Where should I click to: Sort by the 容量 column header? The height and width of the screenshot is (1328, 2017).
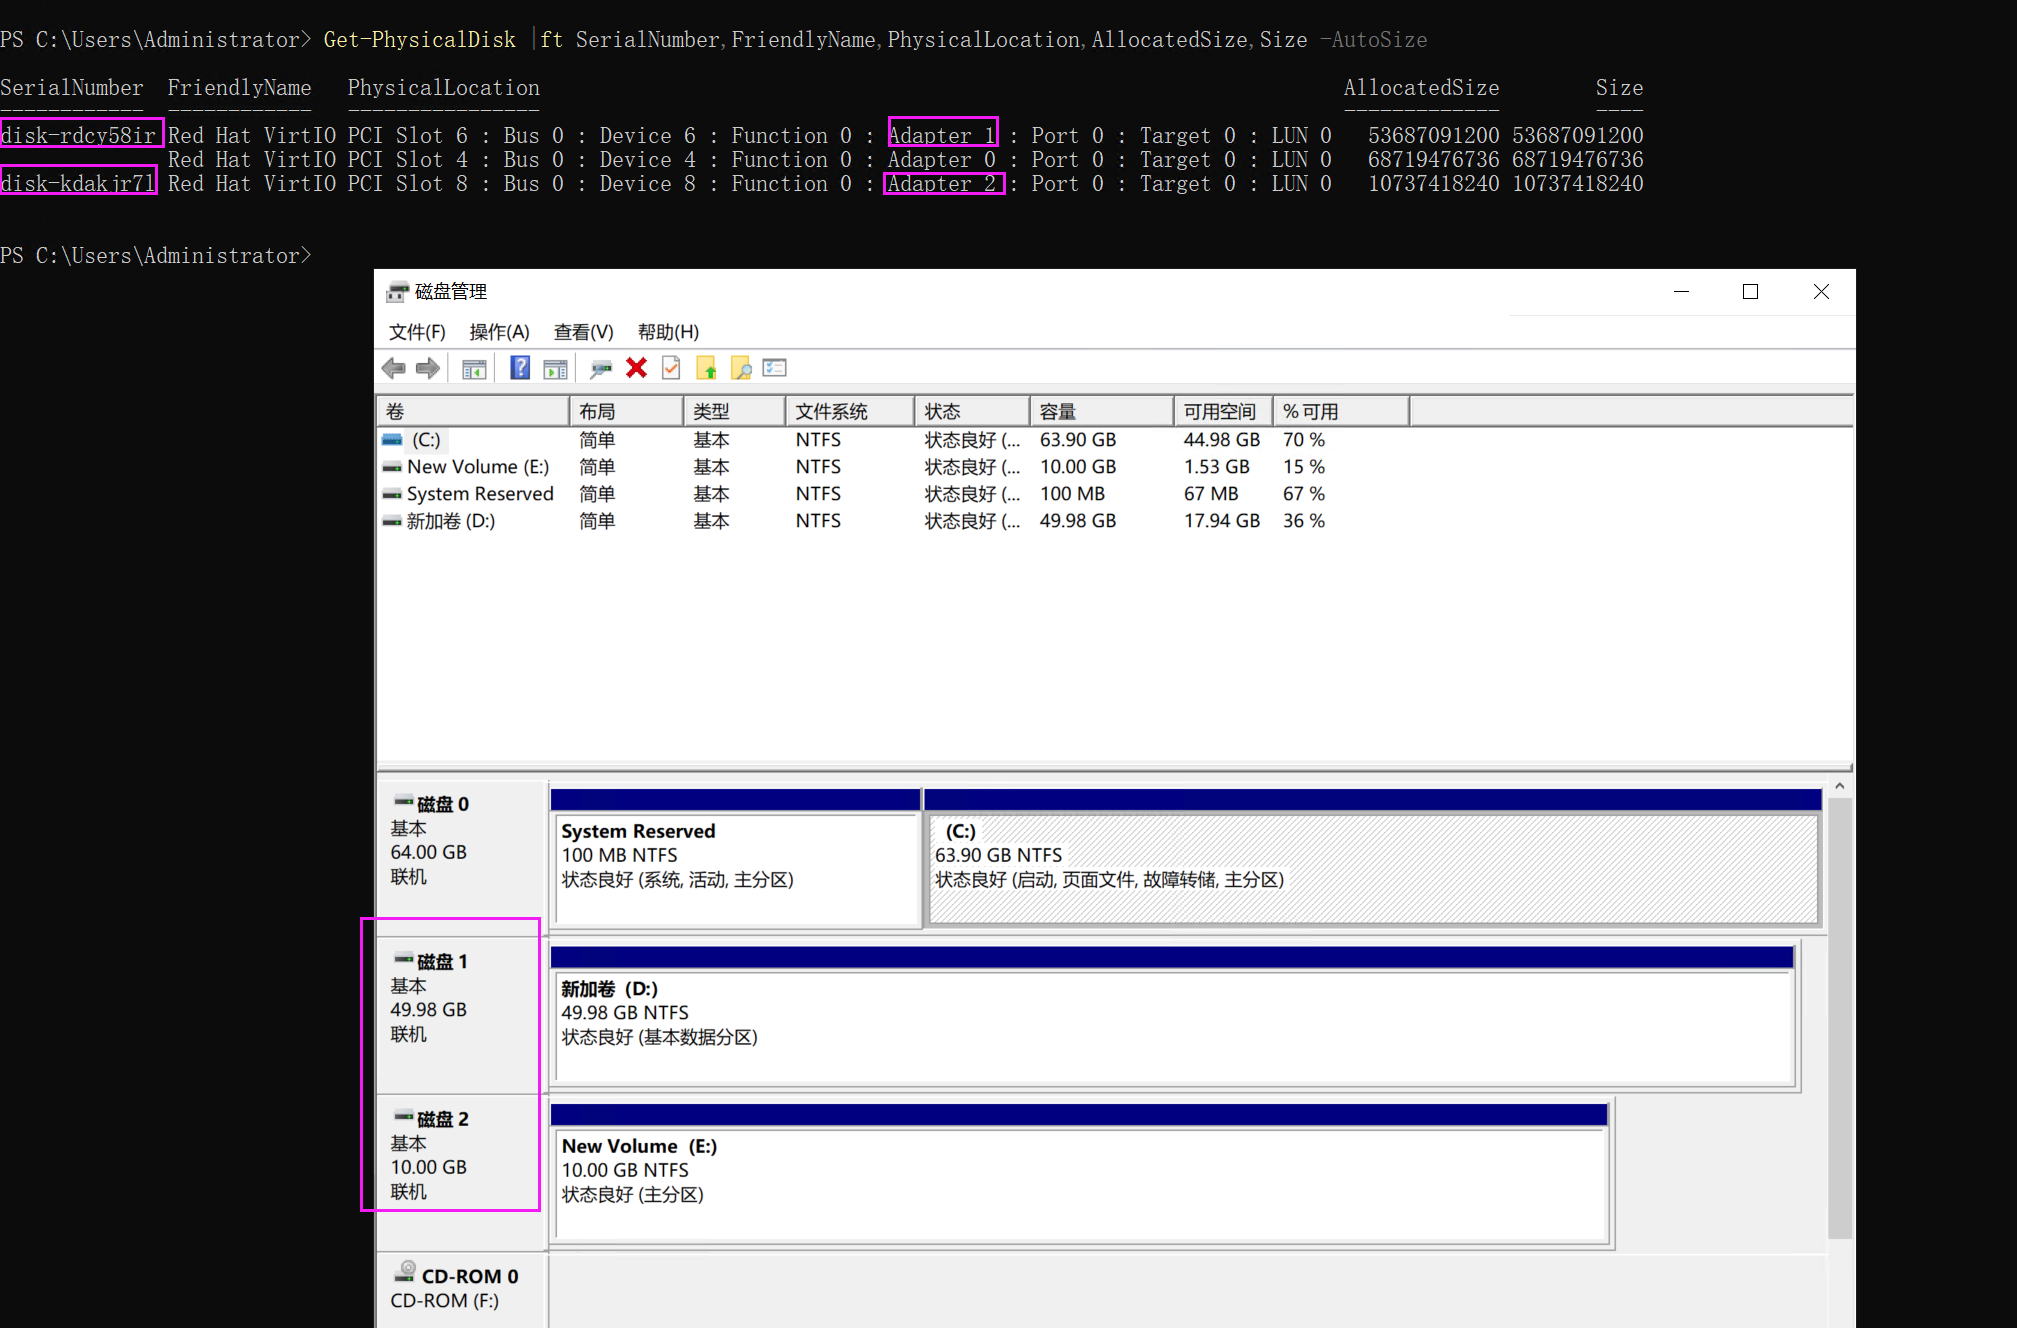pos(1098,412)
